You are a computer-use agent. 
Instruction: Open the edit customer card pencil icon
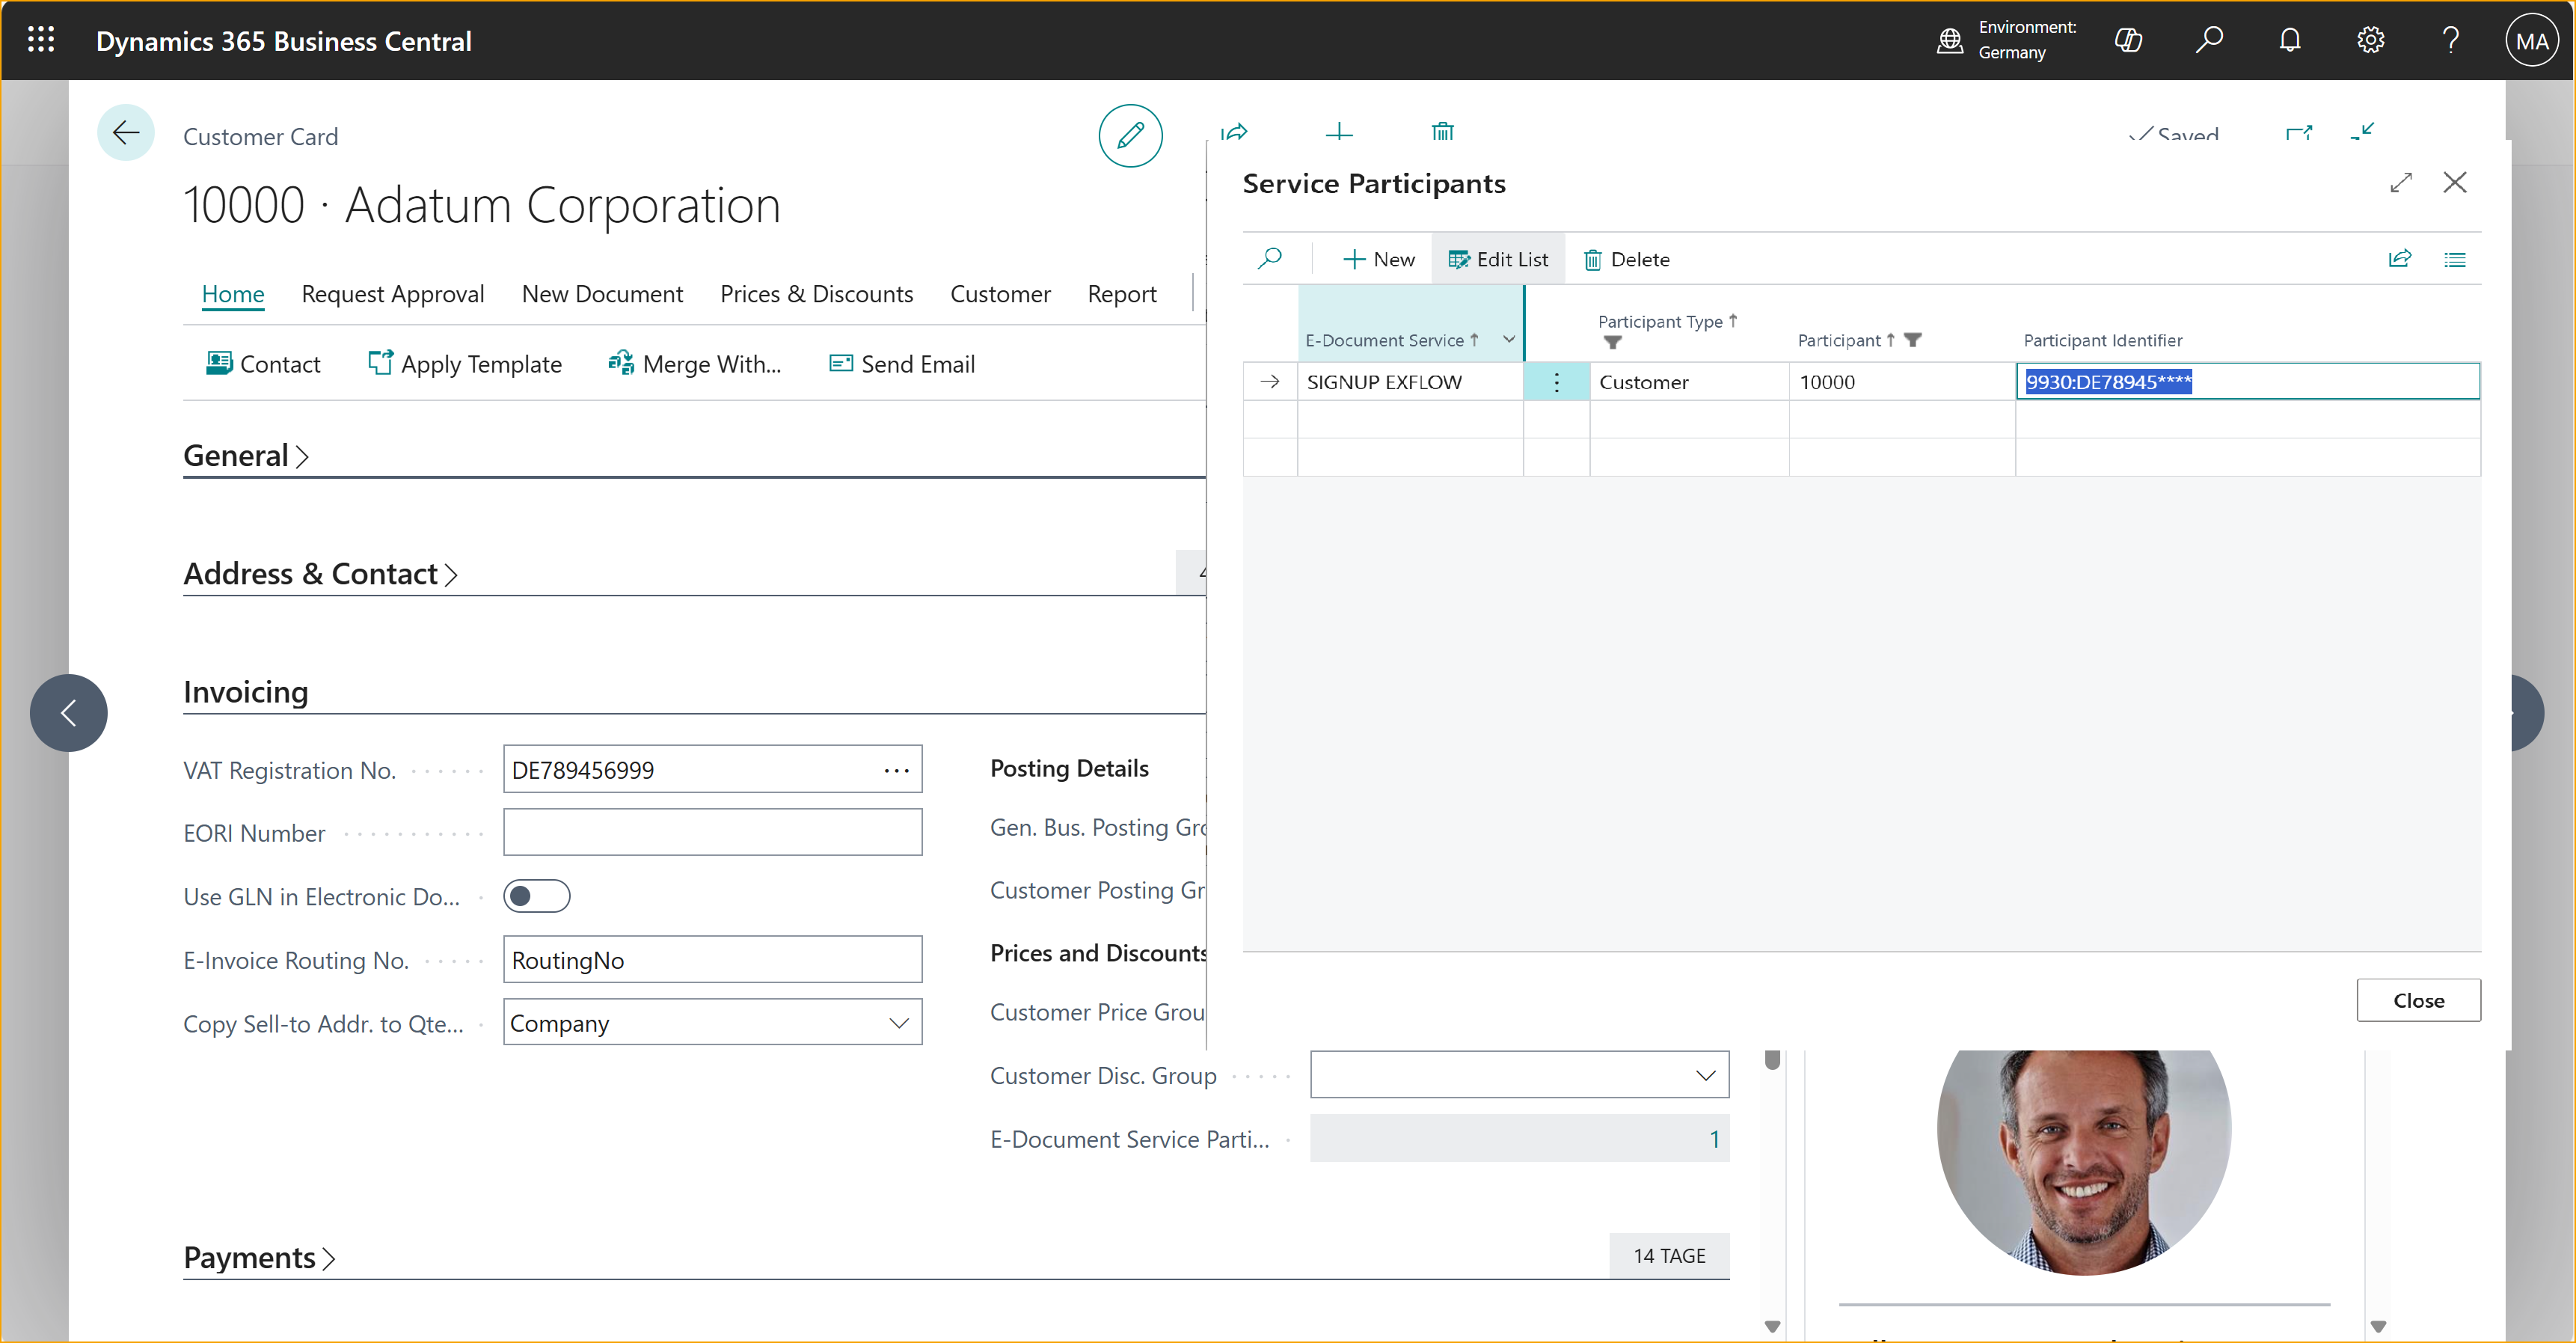(x=1130, y=135)
